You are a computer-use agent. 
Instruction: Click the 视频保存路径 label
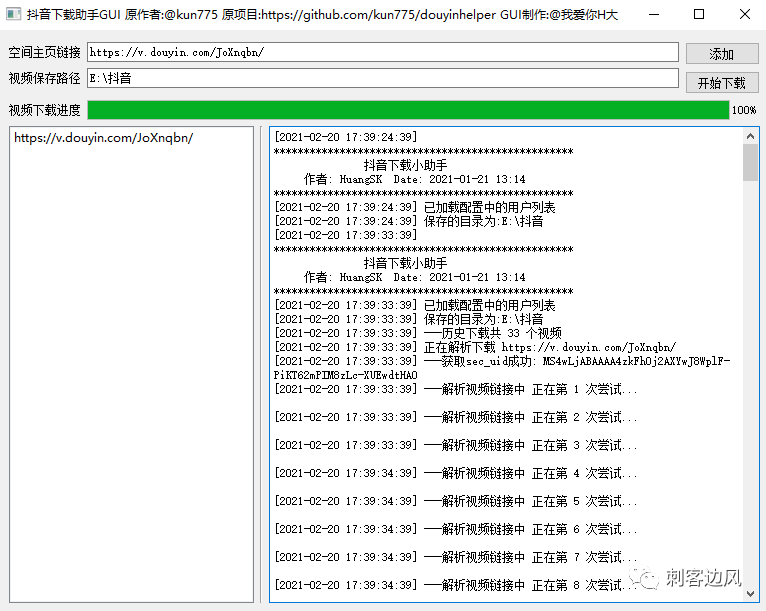tap(44, 78)
